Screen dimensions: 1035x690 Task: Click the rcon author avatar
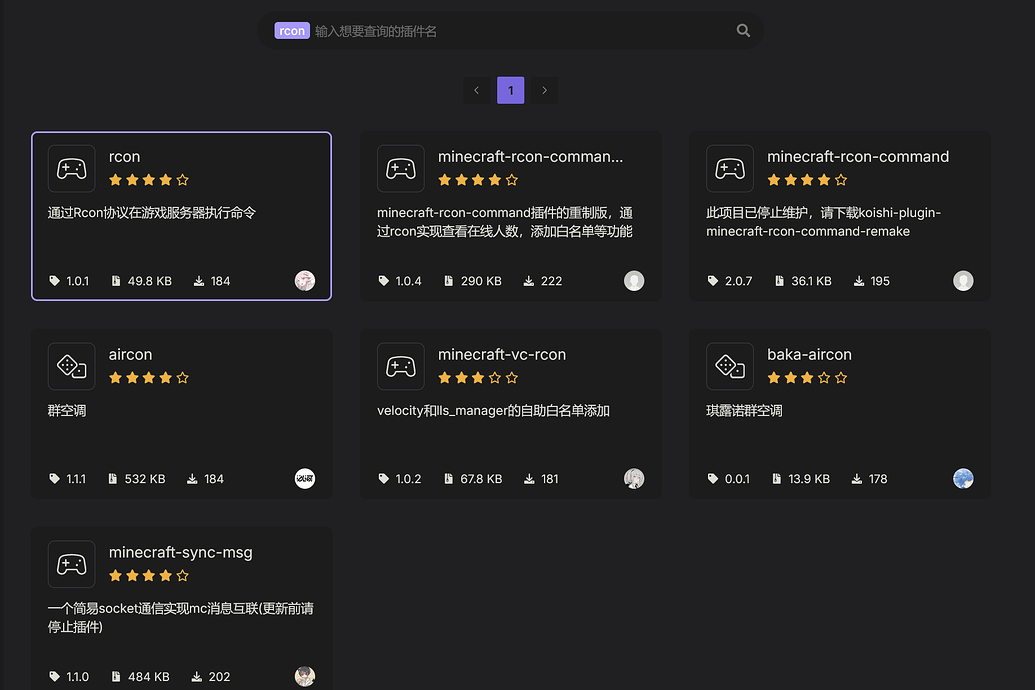click(305, 281)
